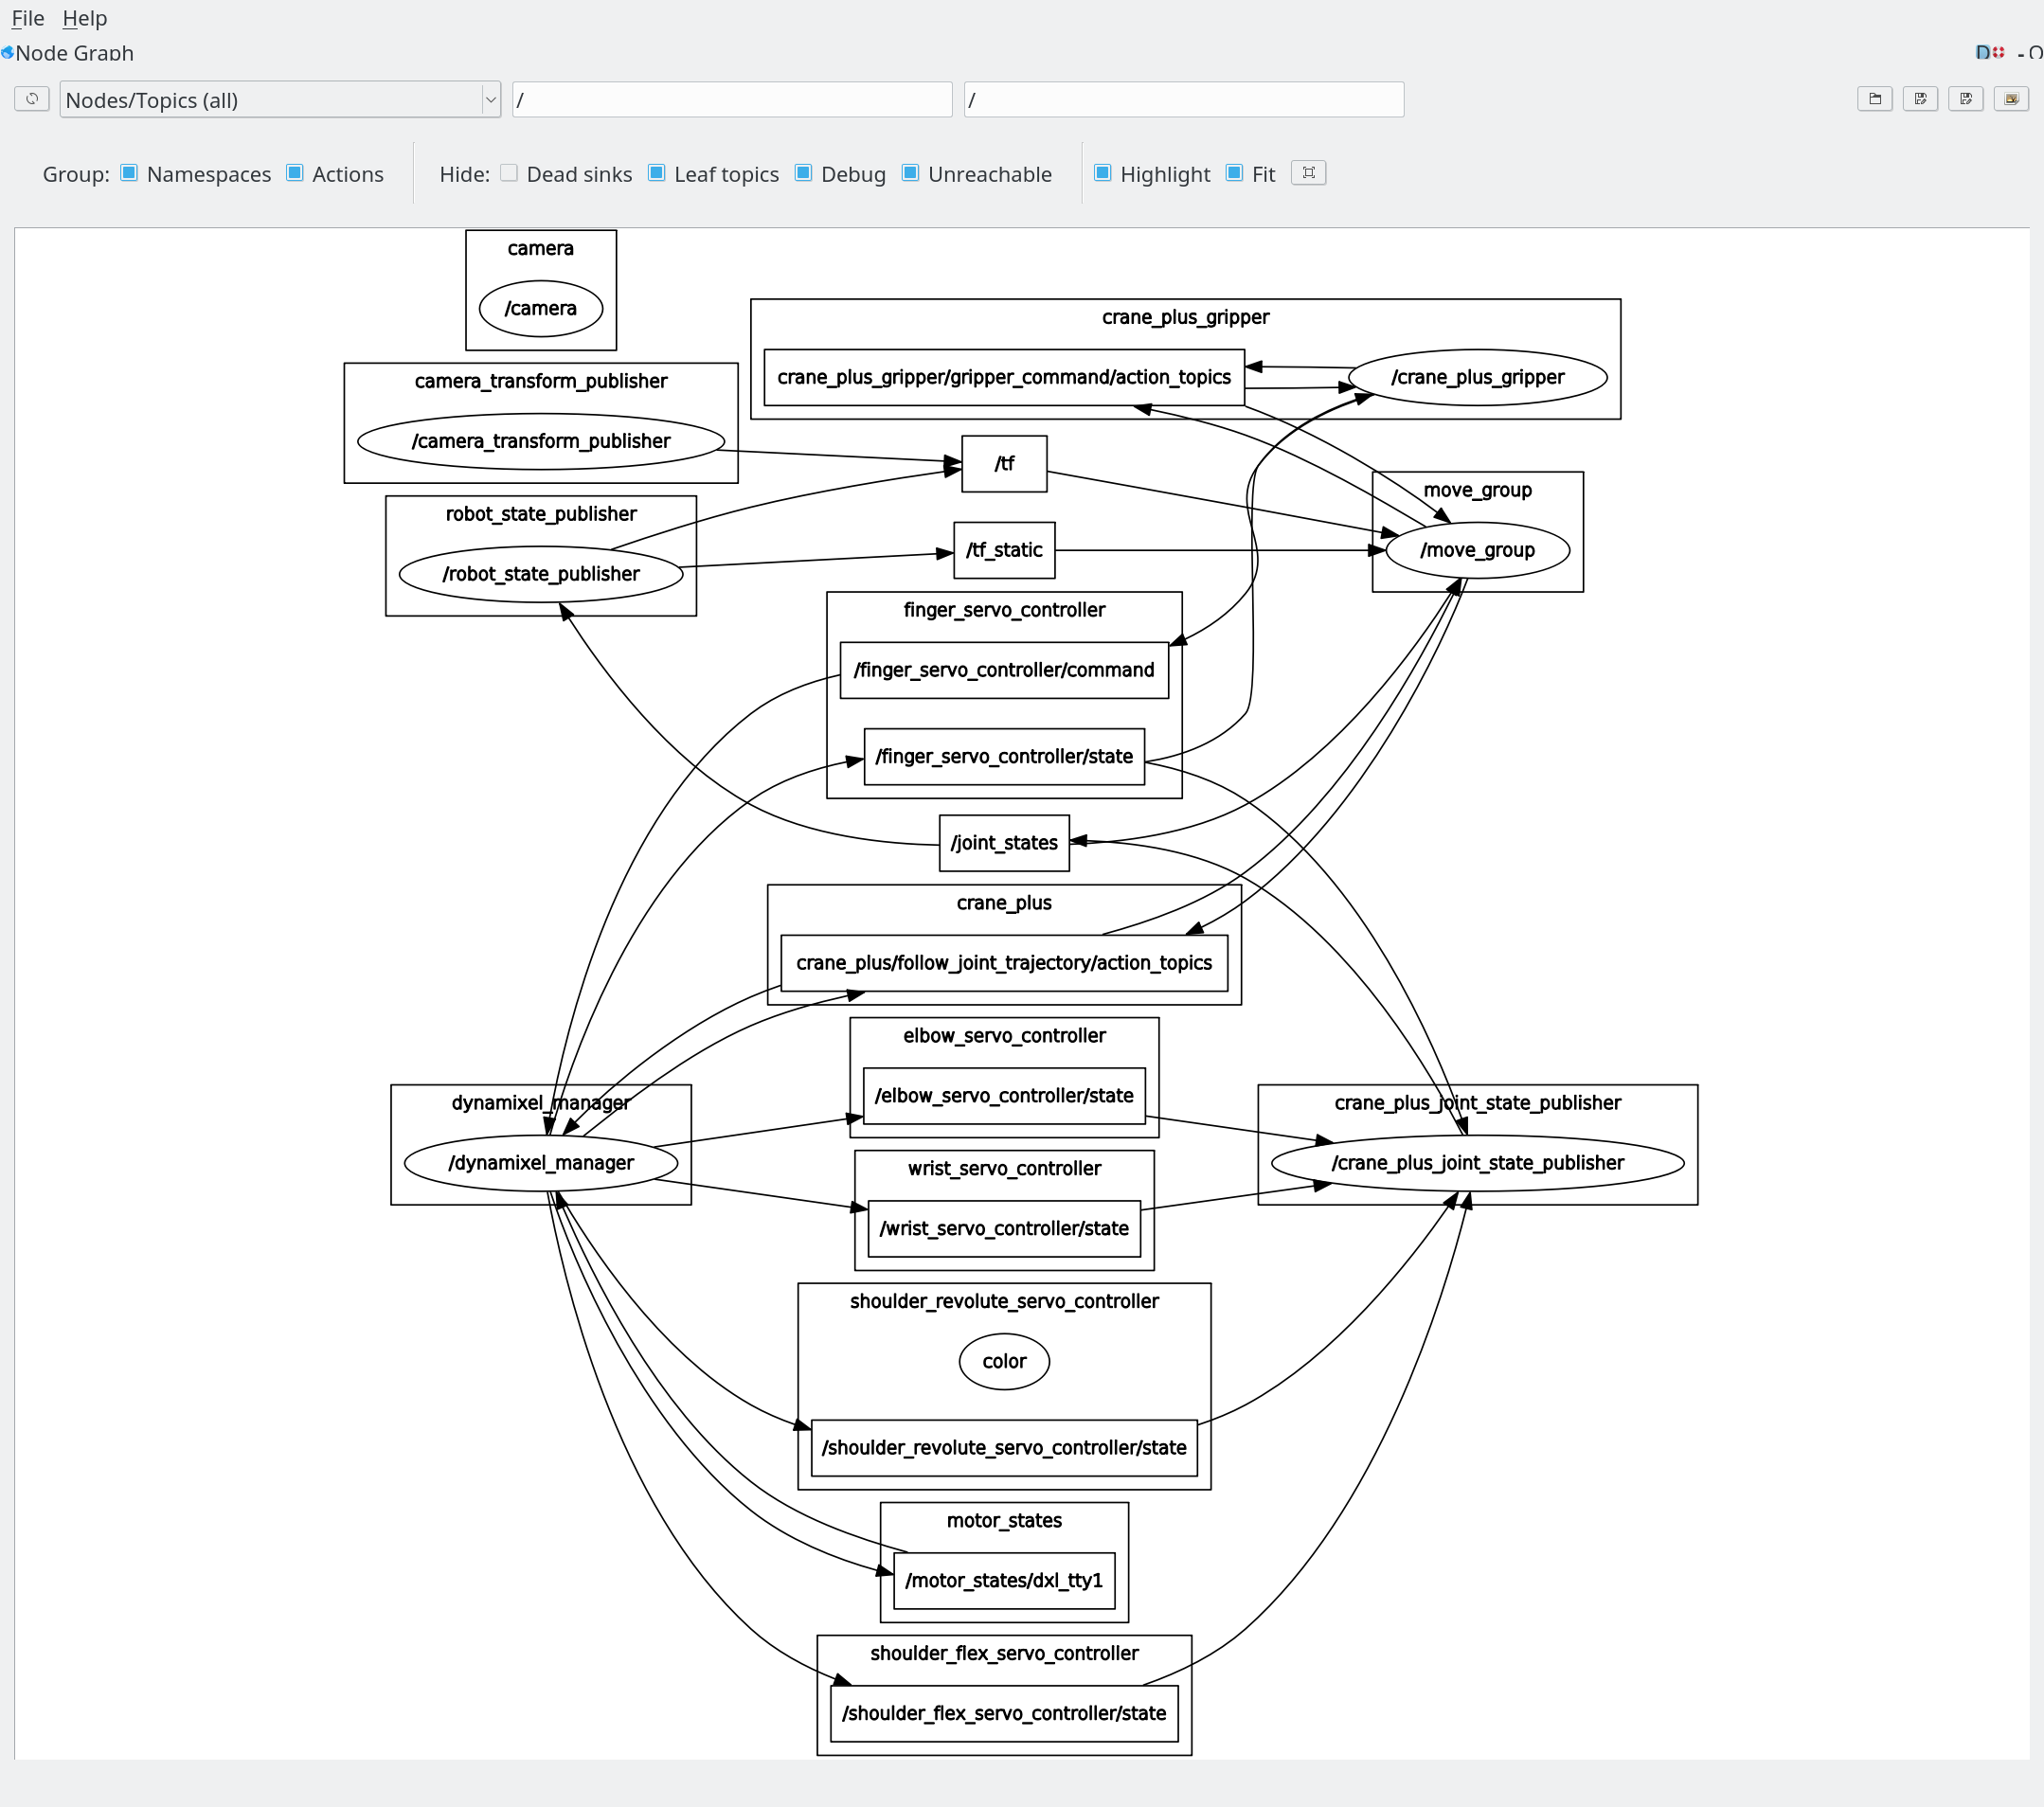Open the File menu
The width and height of the screenshot is (2044, 1807).
[27, 17]
